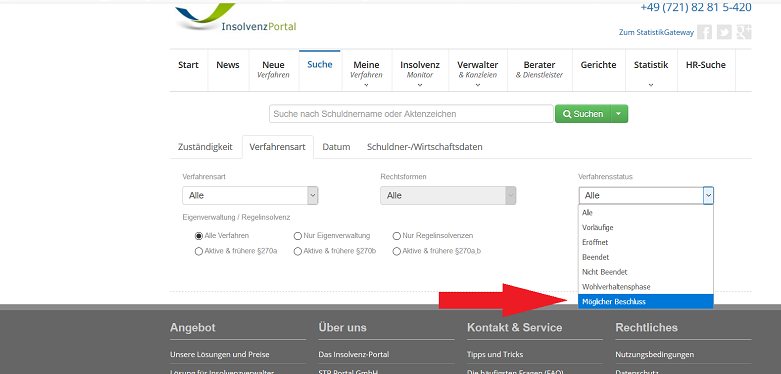Image resolution: width=781 pixels, height=374 pixels.
Task: Open the Tipps und Tricks link
Action: pyautogui.click(x=495, y=355)
